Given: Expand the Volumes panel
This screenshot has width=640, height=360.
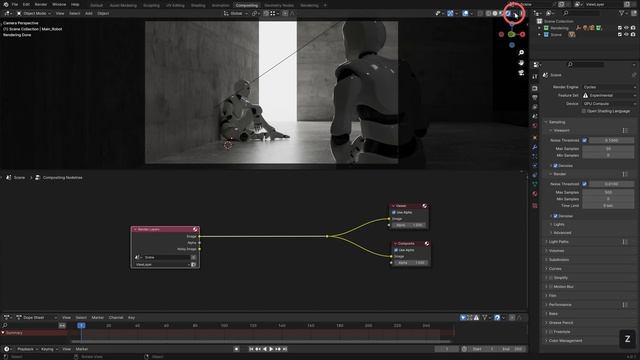Looking at the screenshot, I should point(556,251).
